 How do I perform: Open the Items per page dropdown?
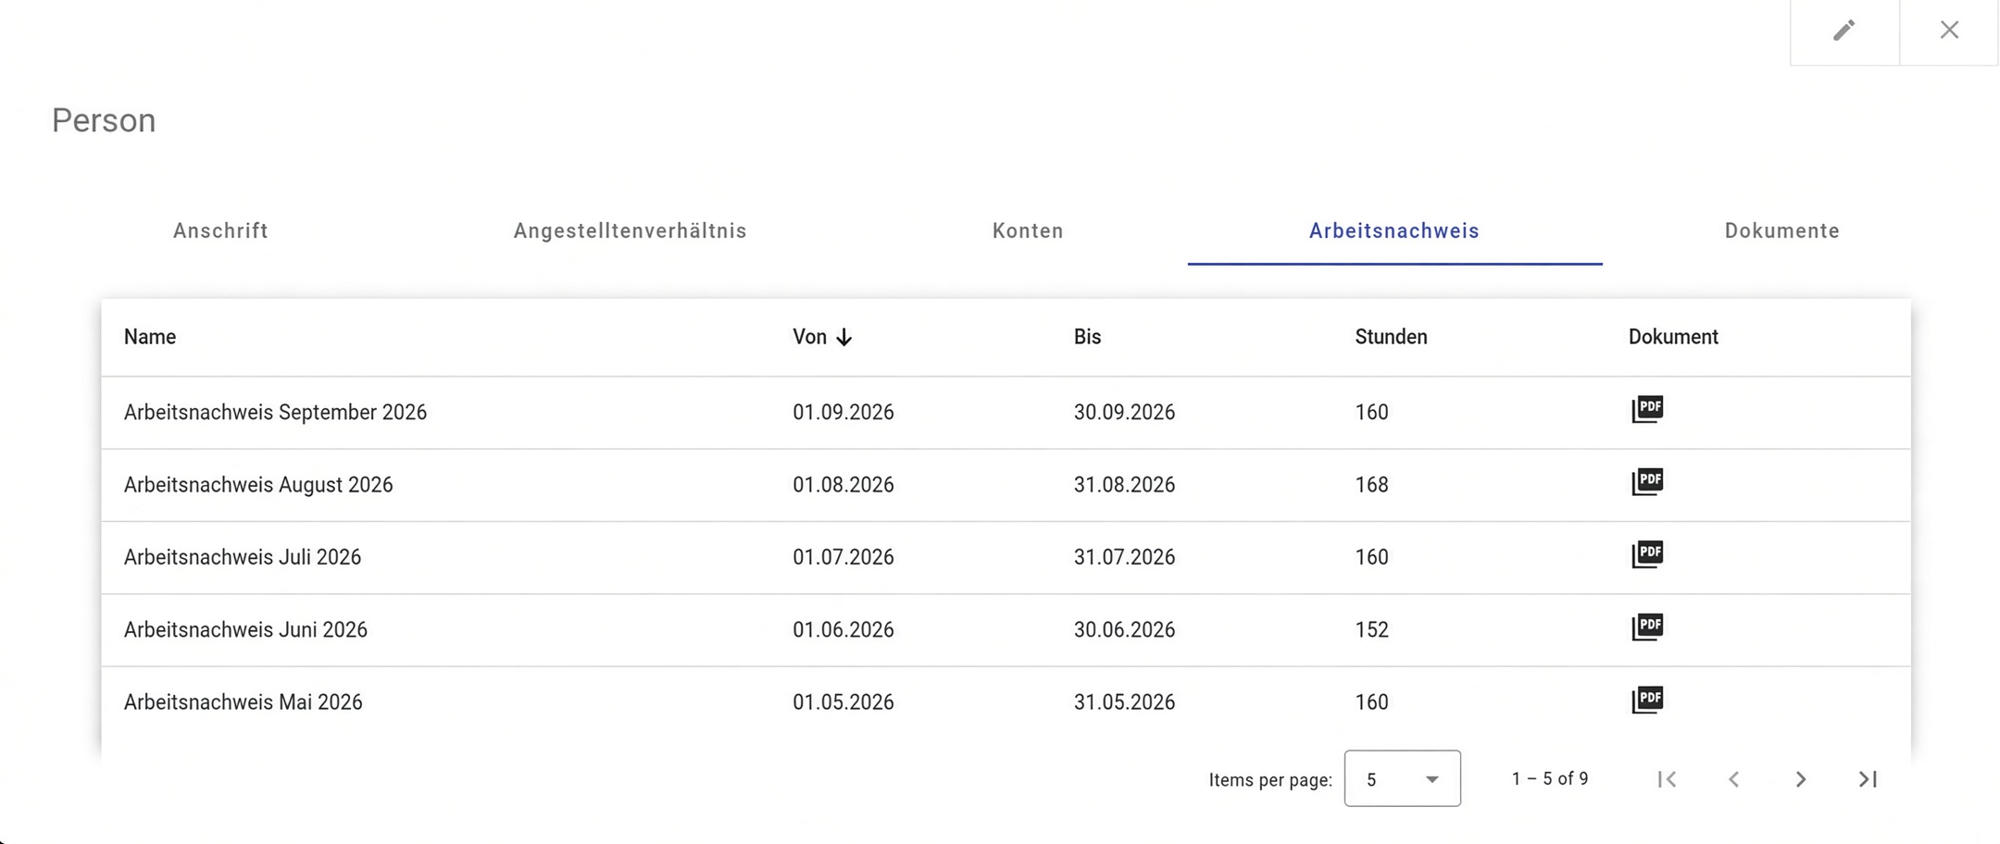point(1402,778)
